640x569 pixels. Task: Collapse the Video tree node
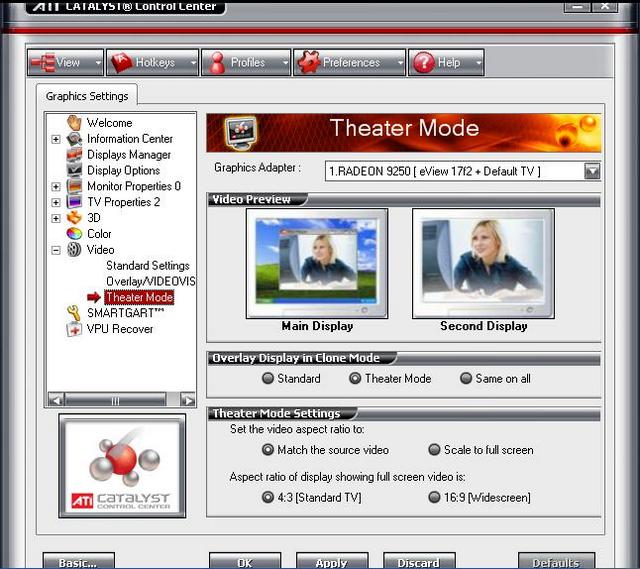56,250
